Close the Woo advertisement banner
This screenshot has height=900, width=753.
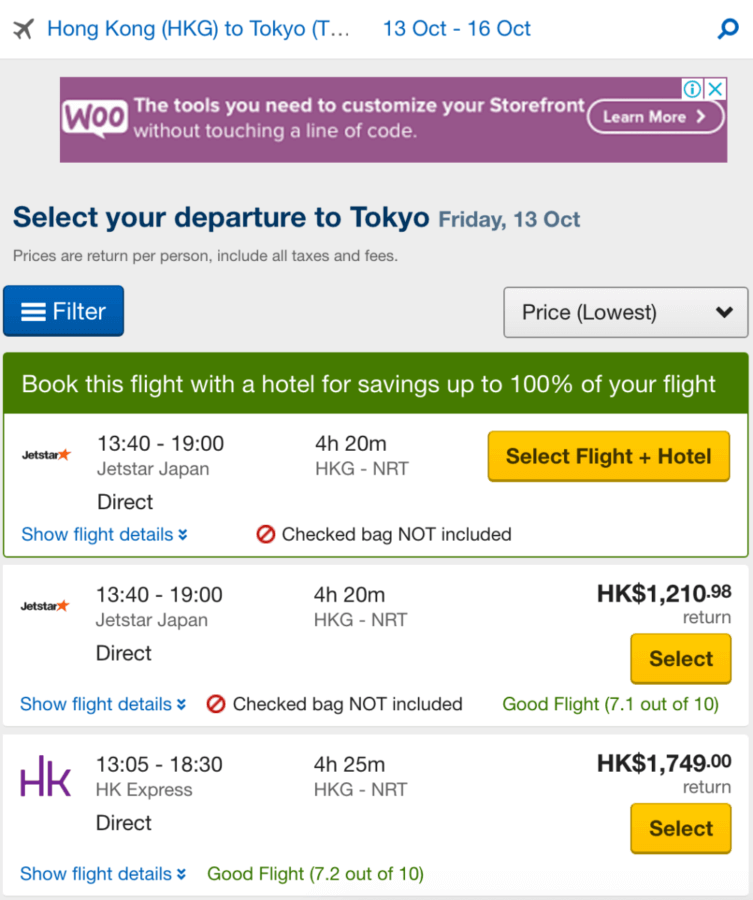click(x=715, y=89)
